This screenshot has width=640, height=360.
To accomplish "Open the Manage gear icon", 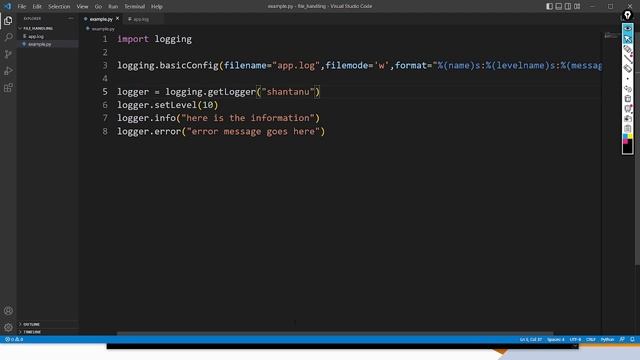I will tap(8, 327).
